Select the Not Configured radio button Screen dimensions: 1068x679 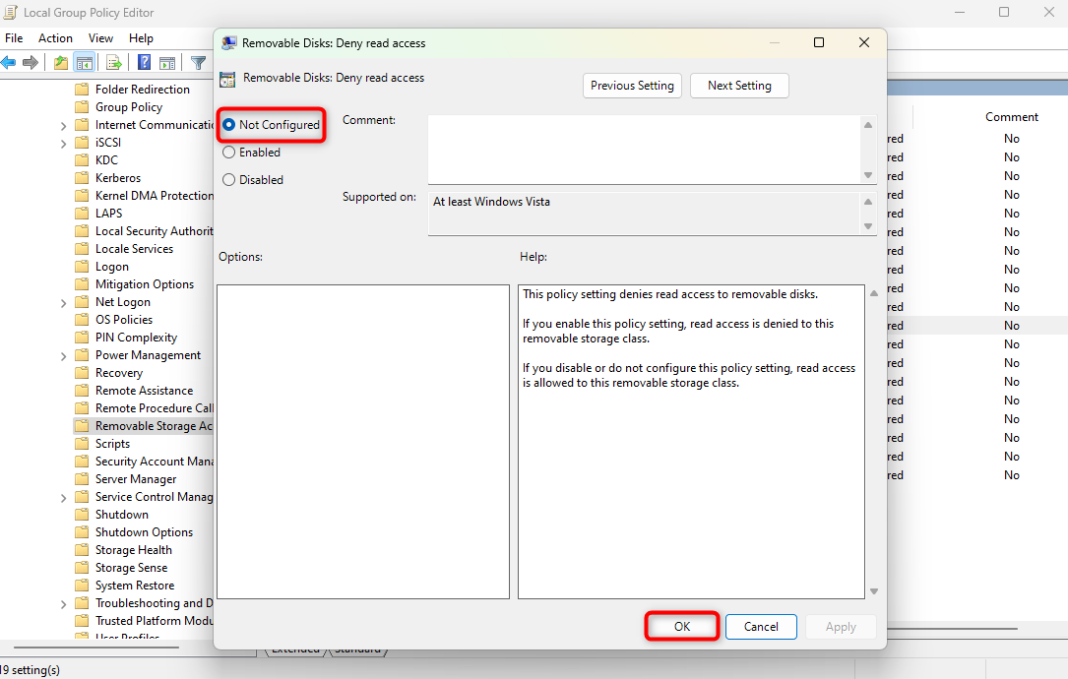coord(230,125)
